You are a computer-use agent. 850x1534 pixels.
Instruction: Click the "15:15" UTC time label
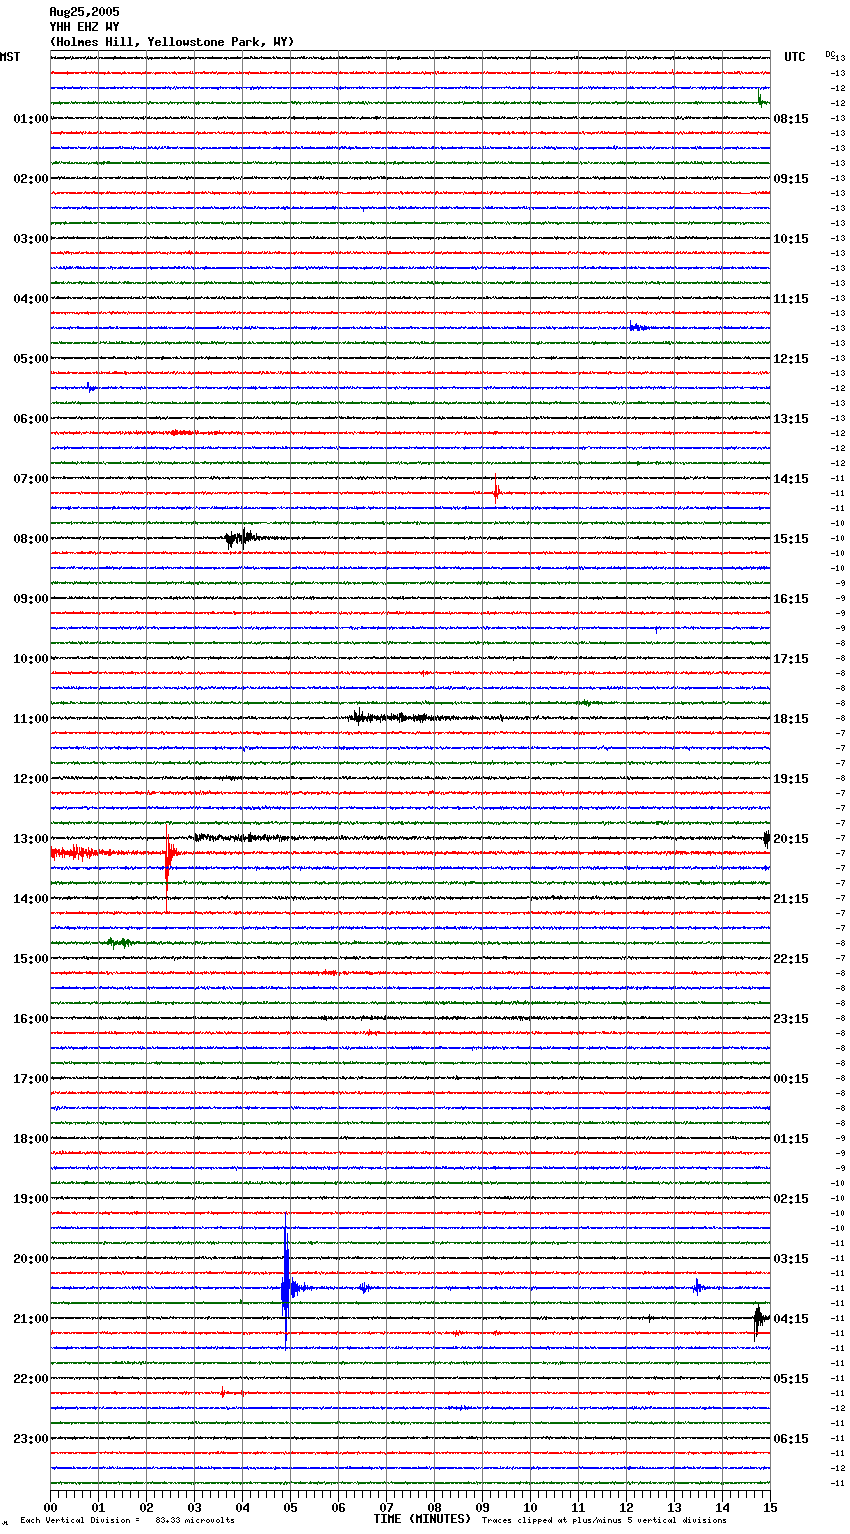791,539
